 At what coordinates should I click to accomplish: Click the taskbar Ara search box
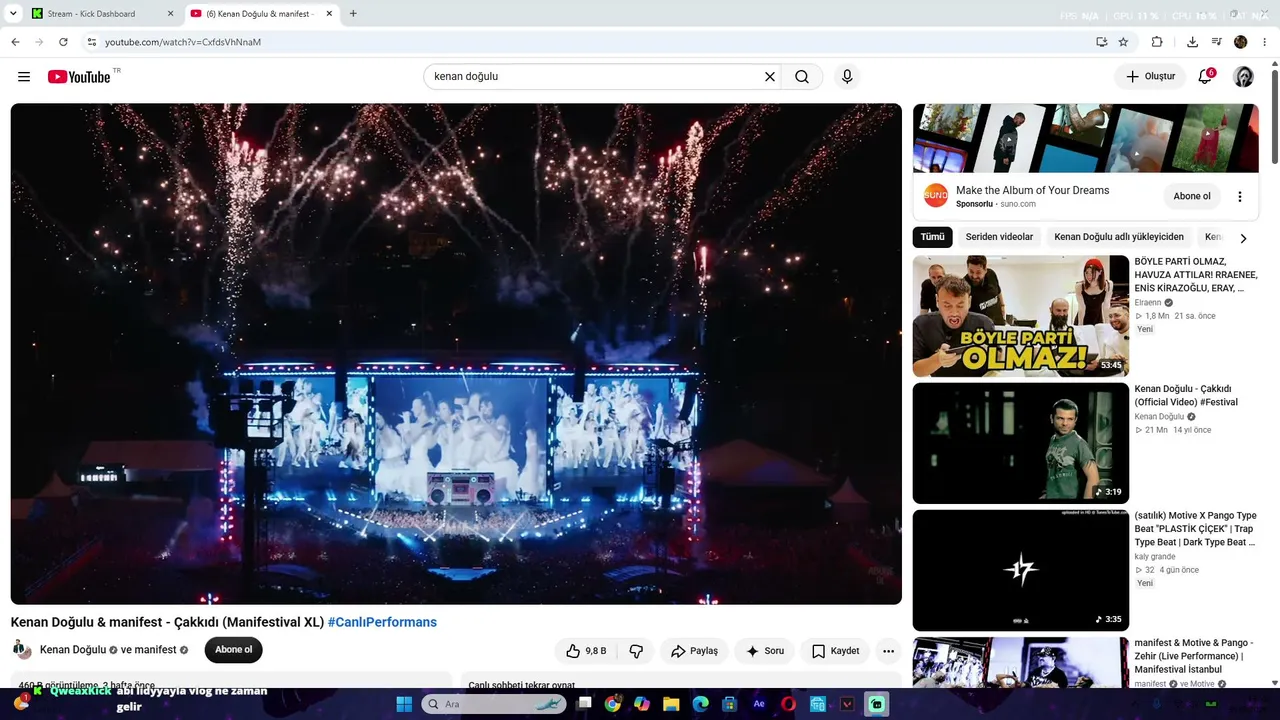tap(493, 704)
